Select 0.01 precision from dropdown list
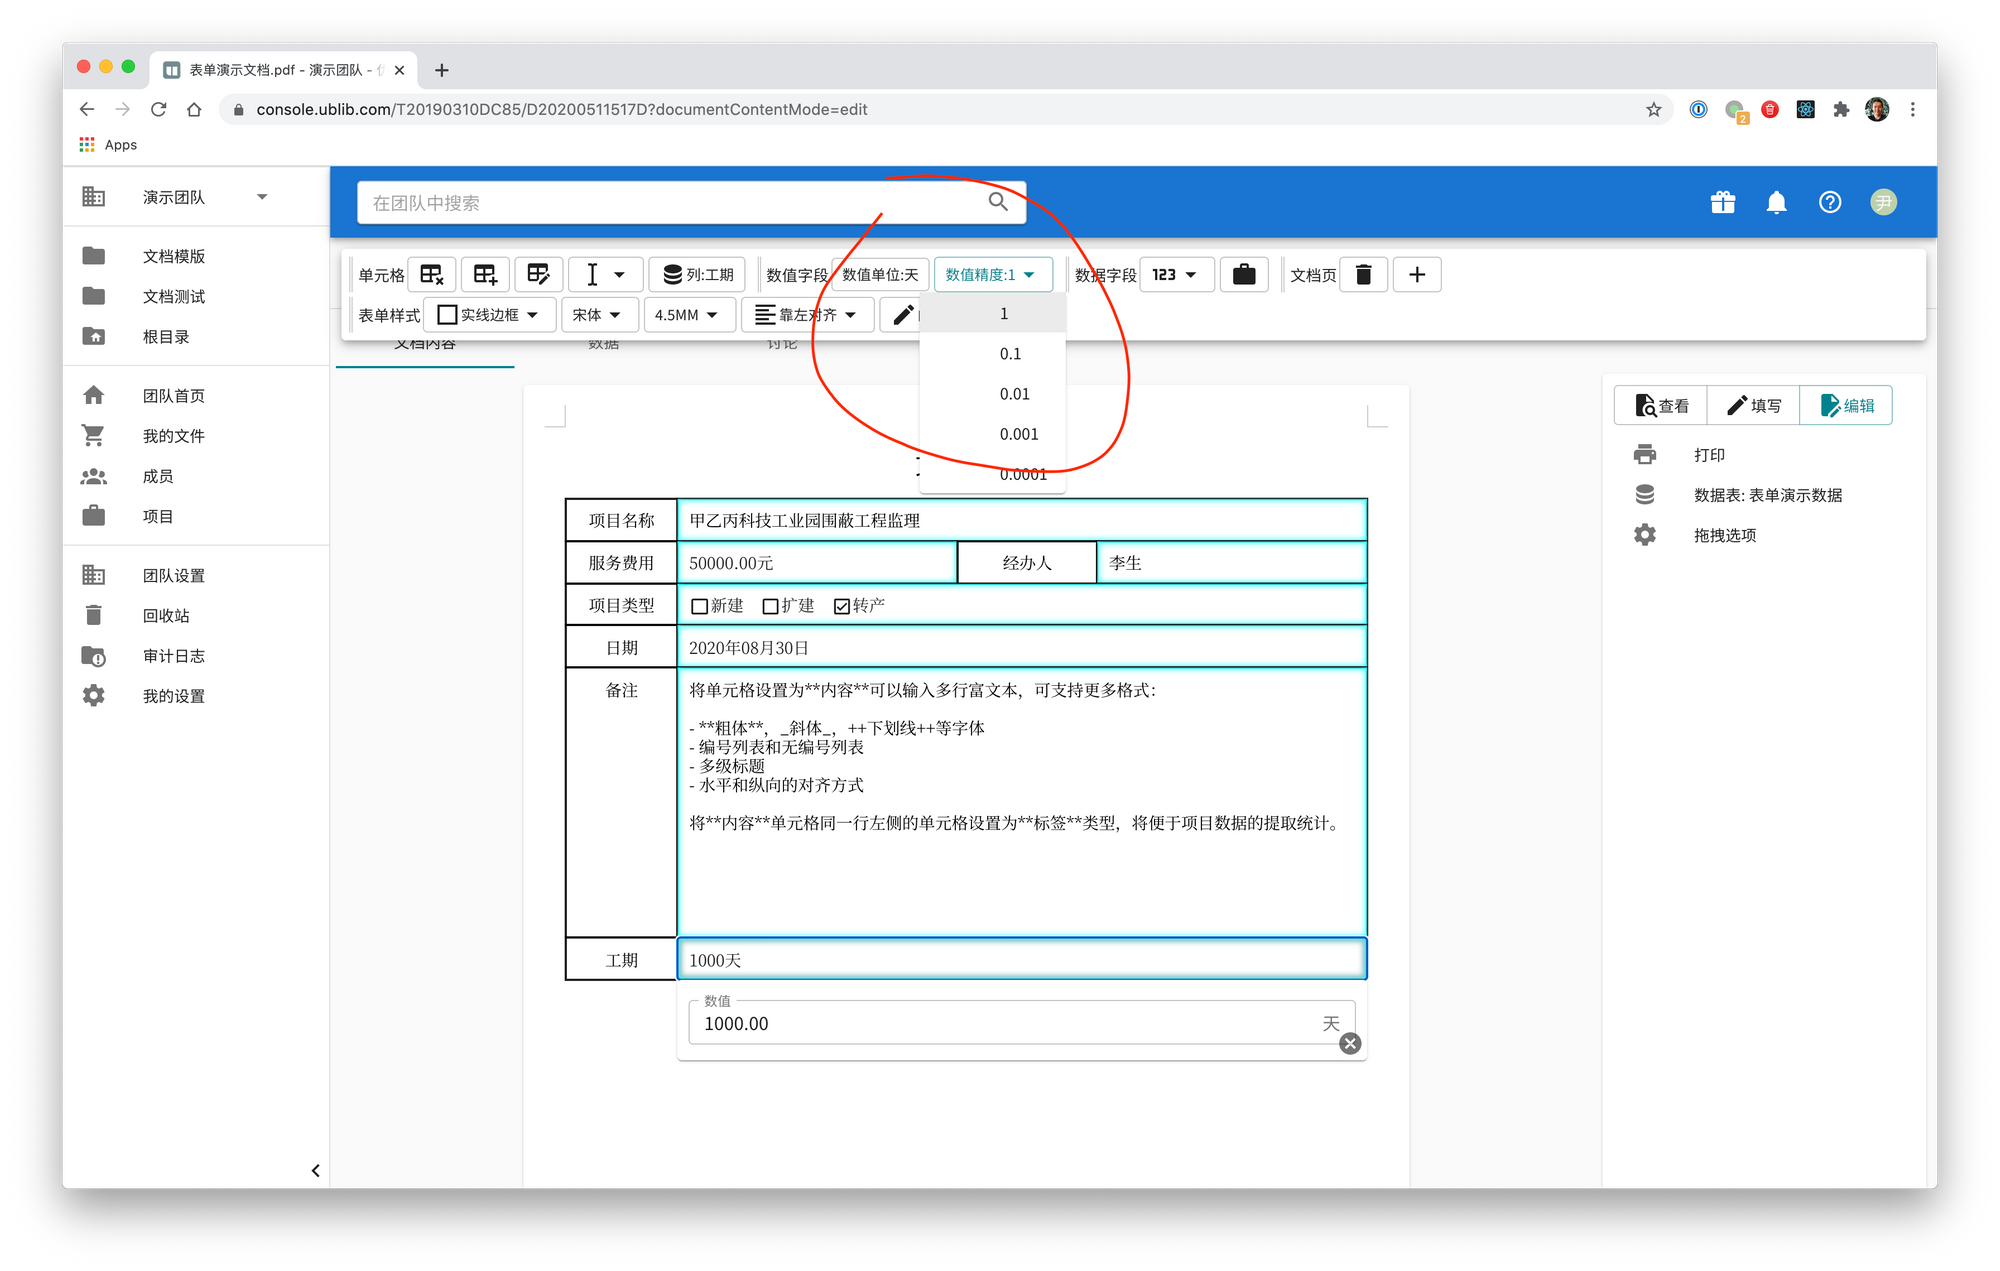 1014,394
